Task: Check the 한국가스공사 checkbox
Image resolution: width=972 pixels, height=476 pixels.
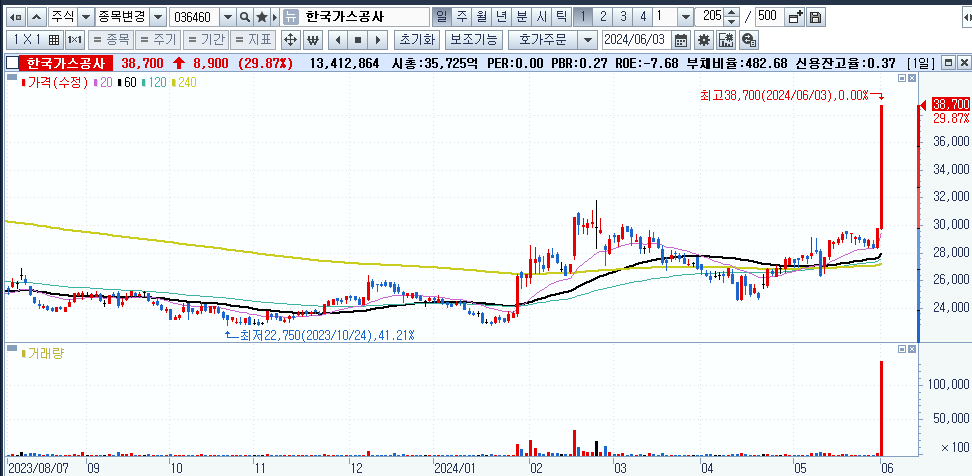Action: click(12, 63)
